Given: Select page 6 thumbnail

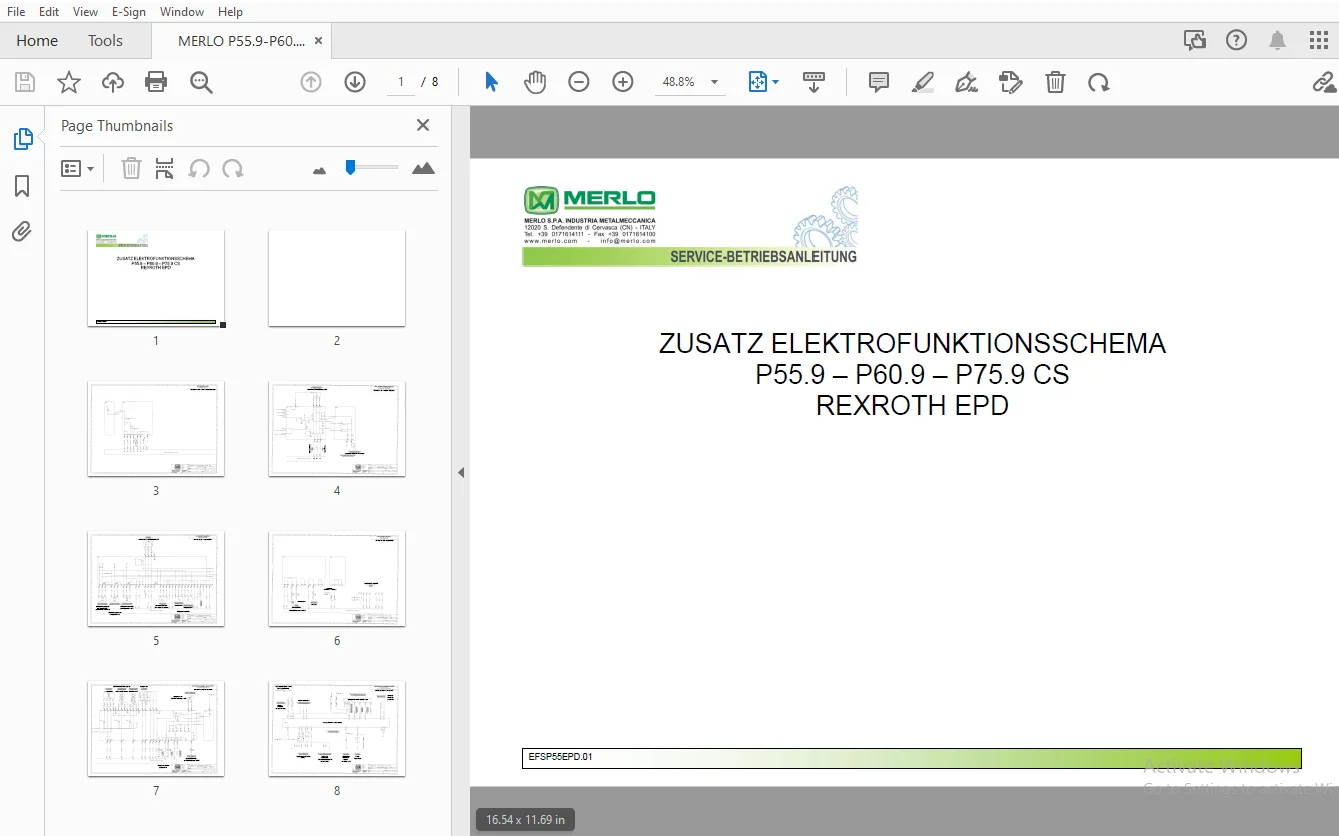Looking at the screenshot, I should [337, 578].
